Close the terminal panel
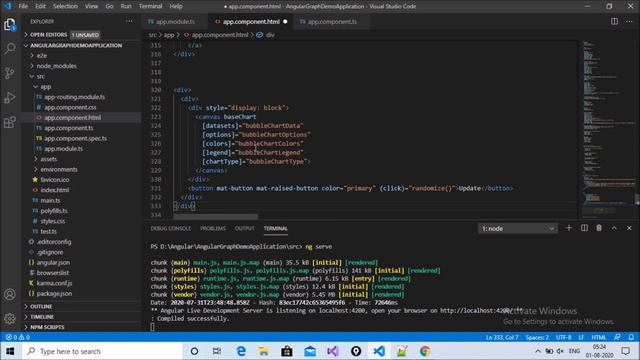The height and width of the screenshot is (360, 640). click(629, 228)
